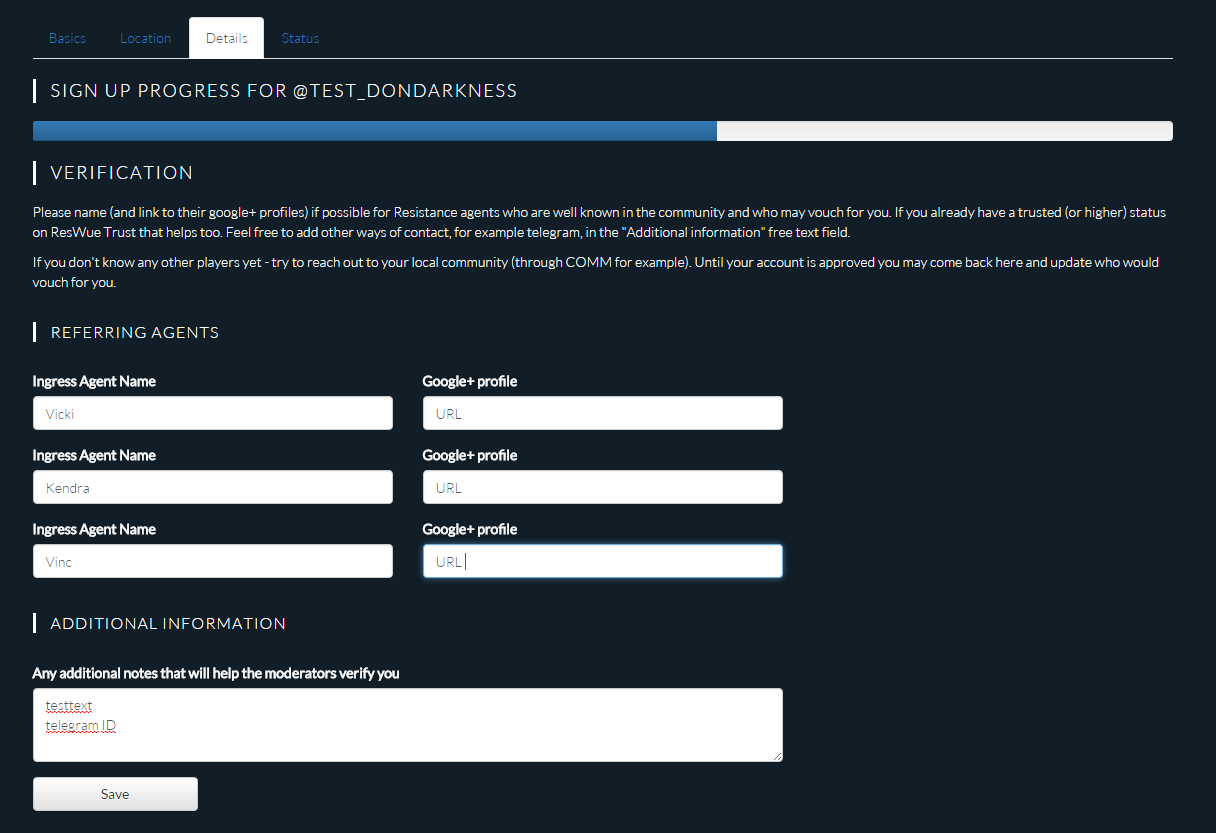The width and height of the screenshot is (1216, 833).
Task: Click the sign up progress bar
Action: click(x=603, y=131)
